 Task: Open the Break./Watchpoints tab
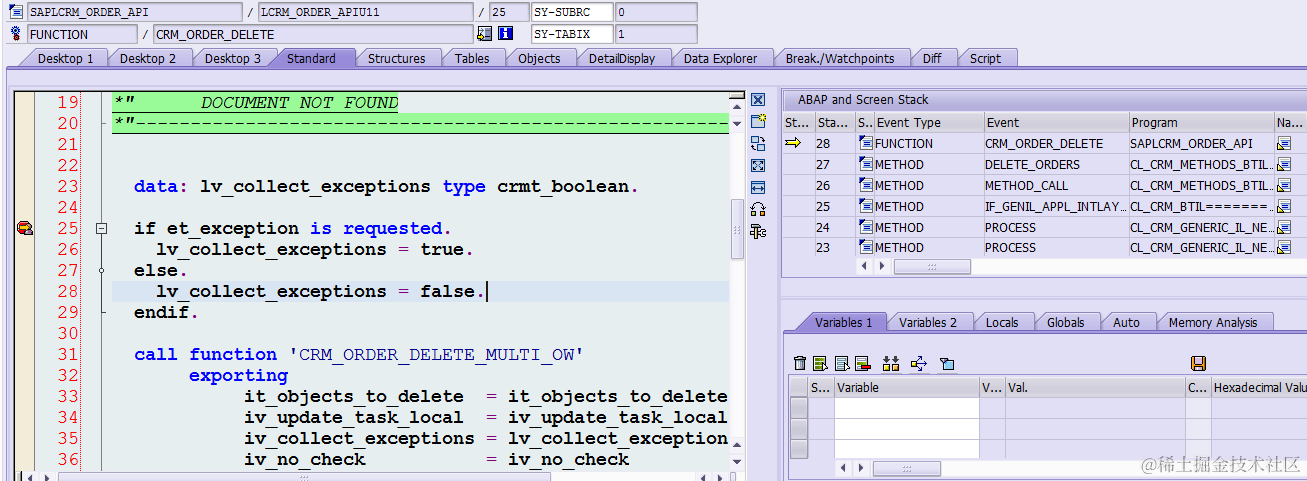click(840, 58)
